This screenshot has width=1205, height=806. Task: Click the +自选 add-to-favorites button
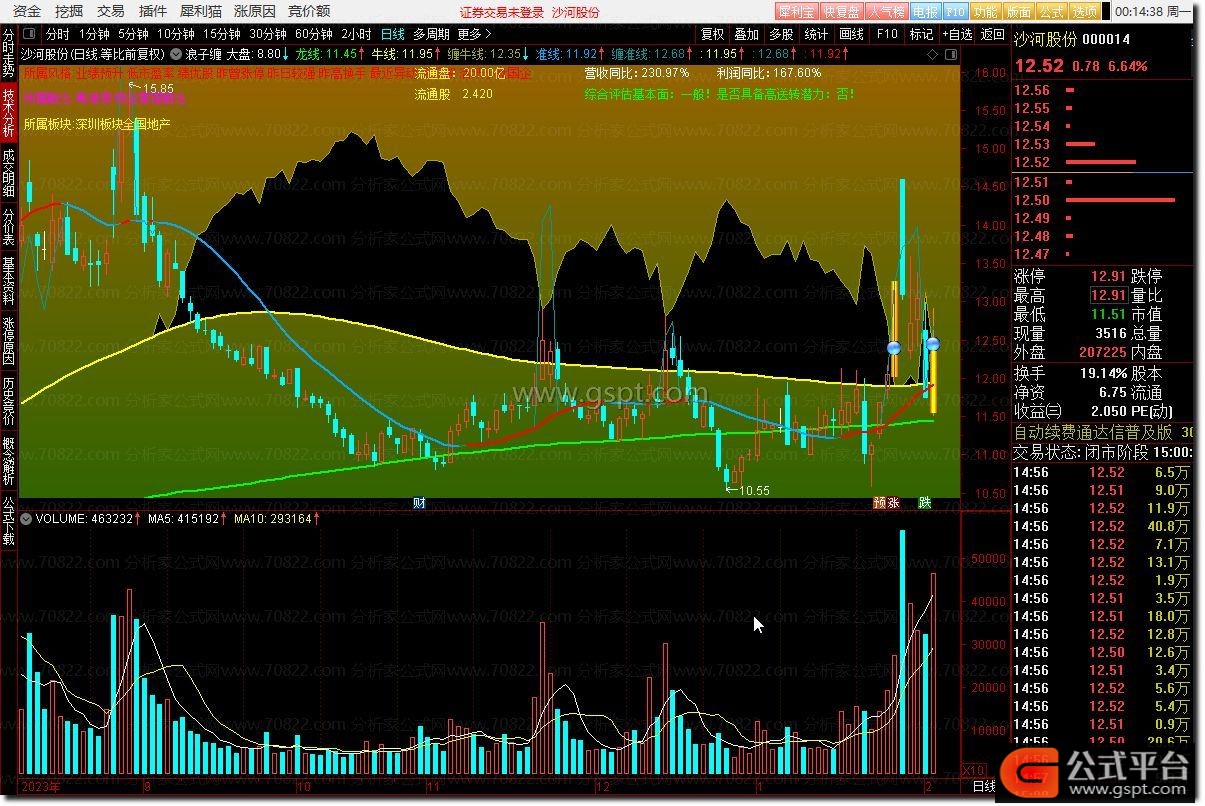(956, 34)
